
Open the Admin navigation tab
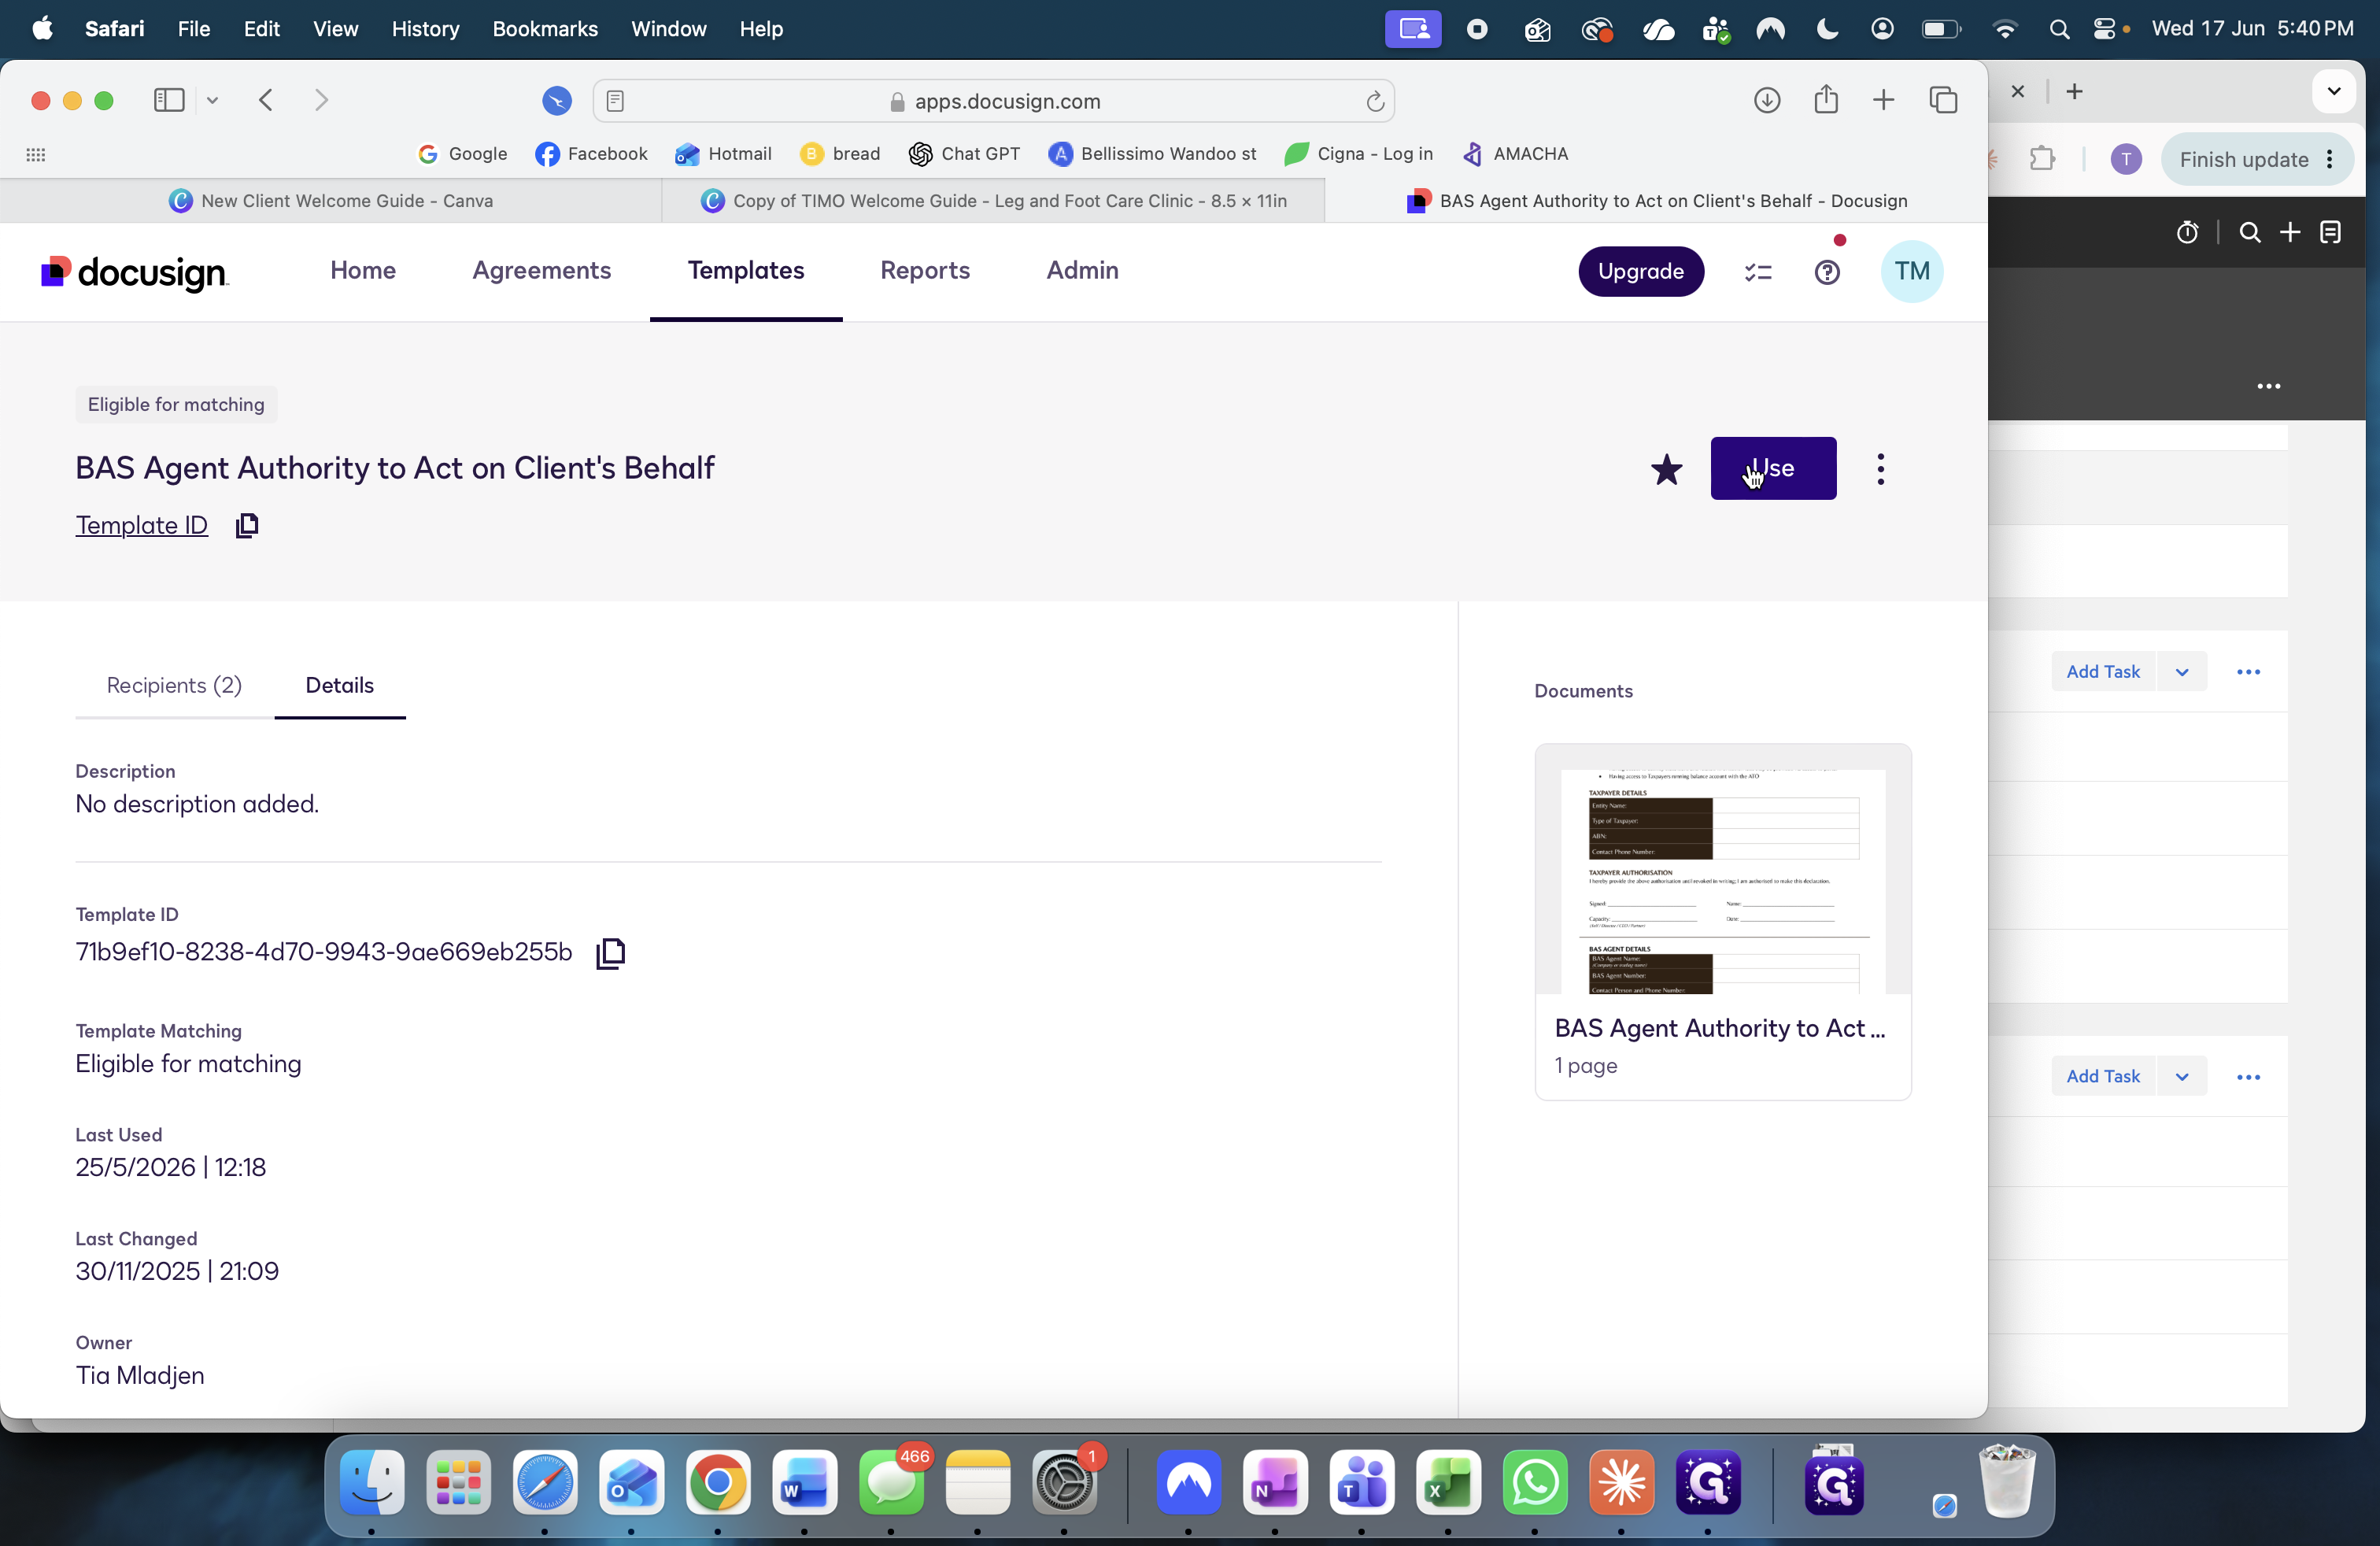[x=1083, y=270]
